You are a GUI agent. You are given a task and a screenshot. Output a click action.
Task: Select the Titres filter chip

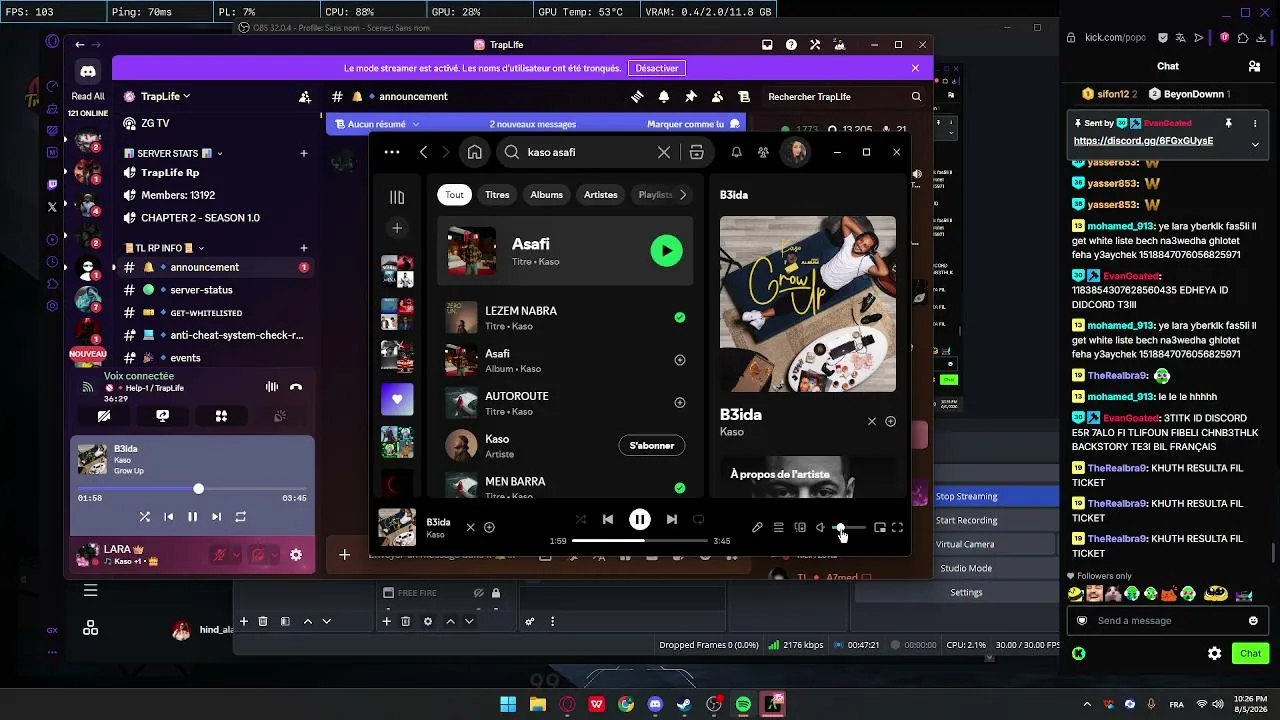point(497,195)
